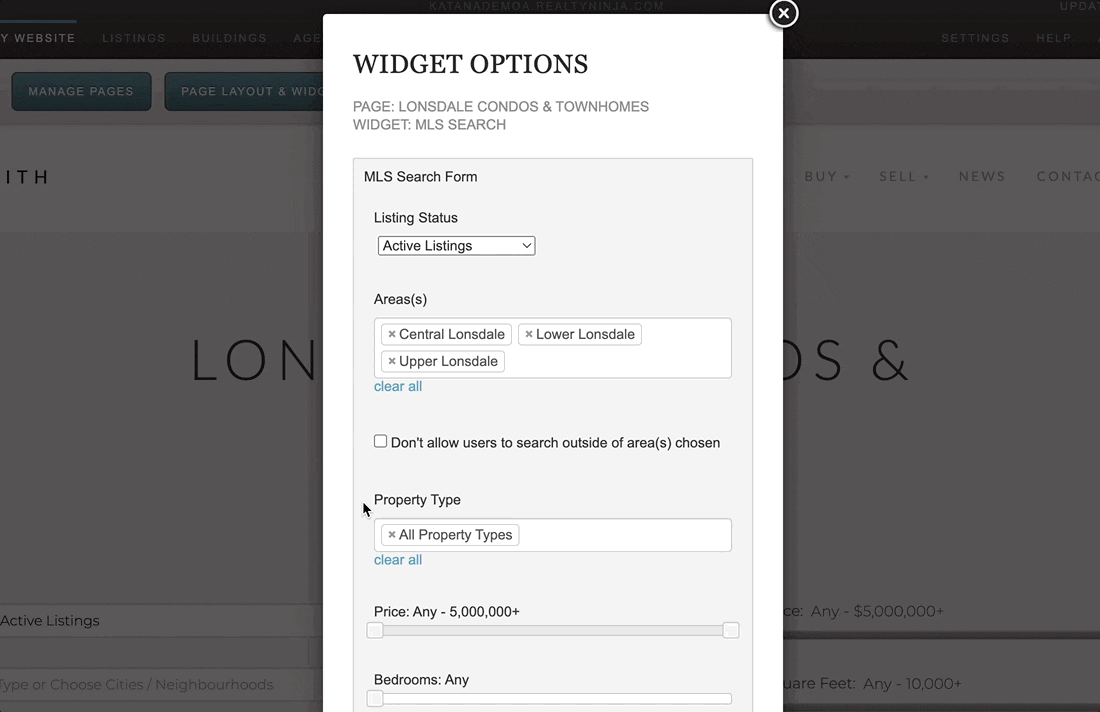
Task: Click the Bedrooms slider handle
Action: point(375,698)
